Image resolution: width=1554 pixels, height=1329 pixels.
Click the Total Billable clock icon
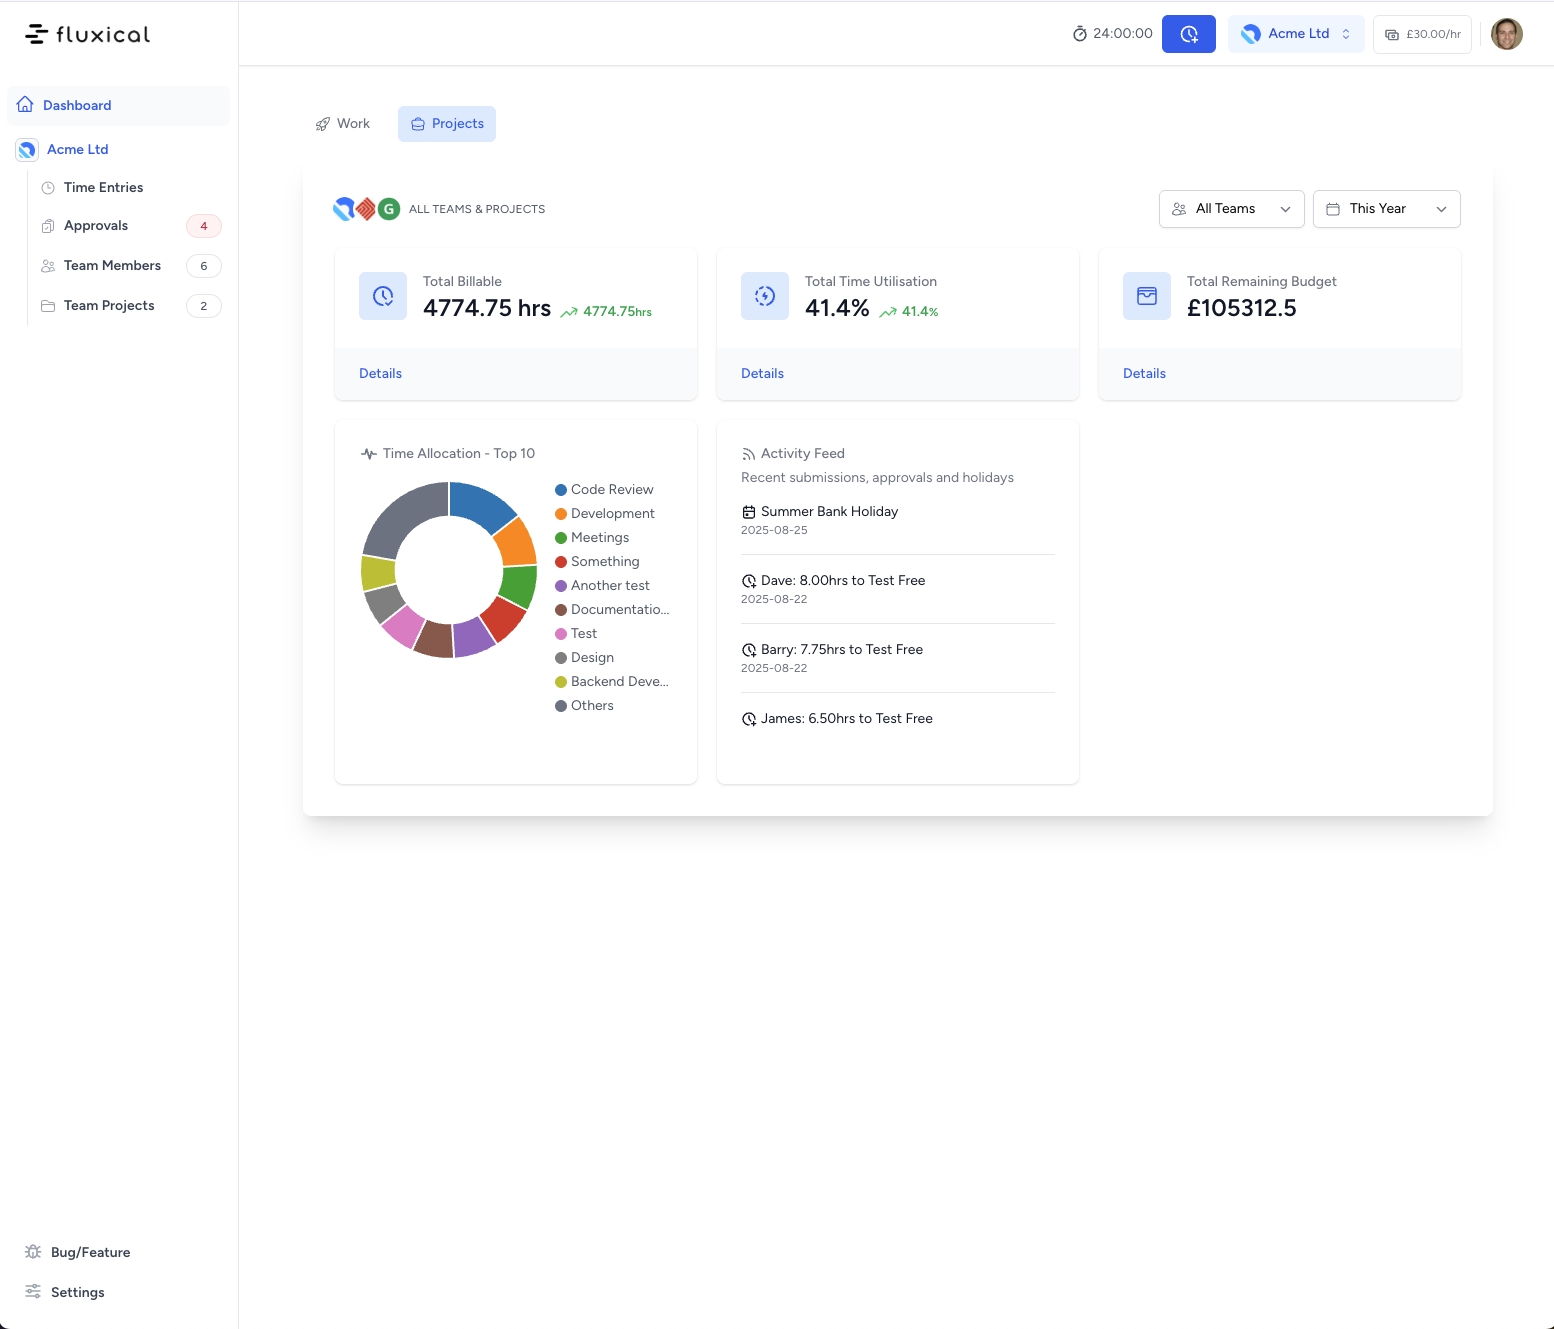[383, 296]
